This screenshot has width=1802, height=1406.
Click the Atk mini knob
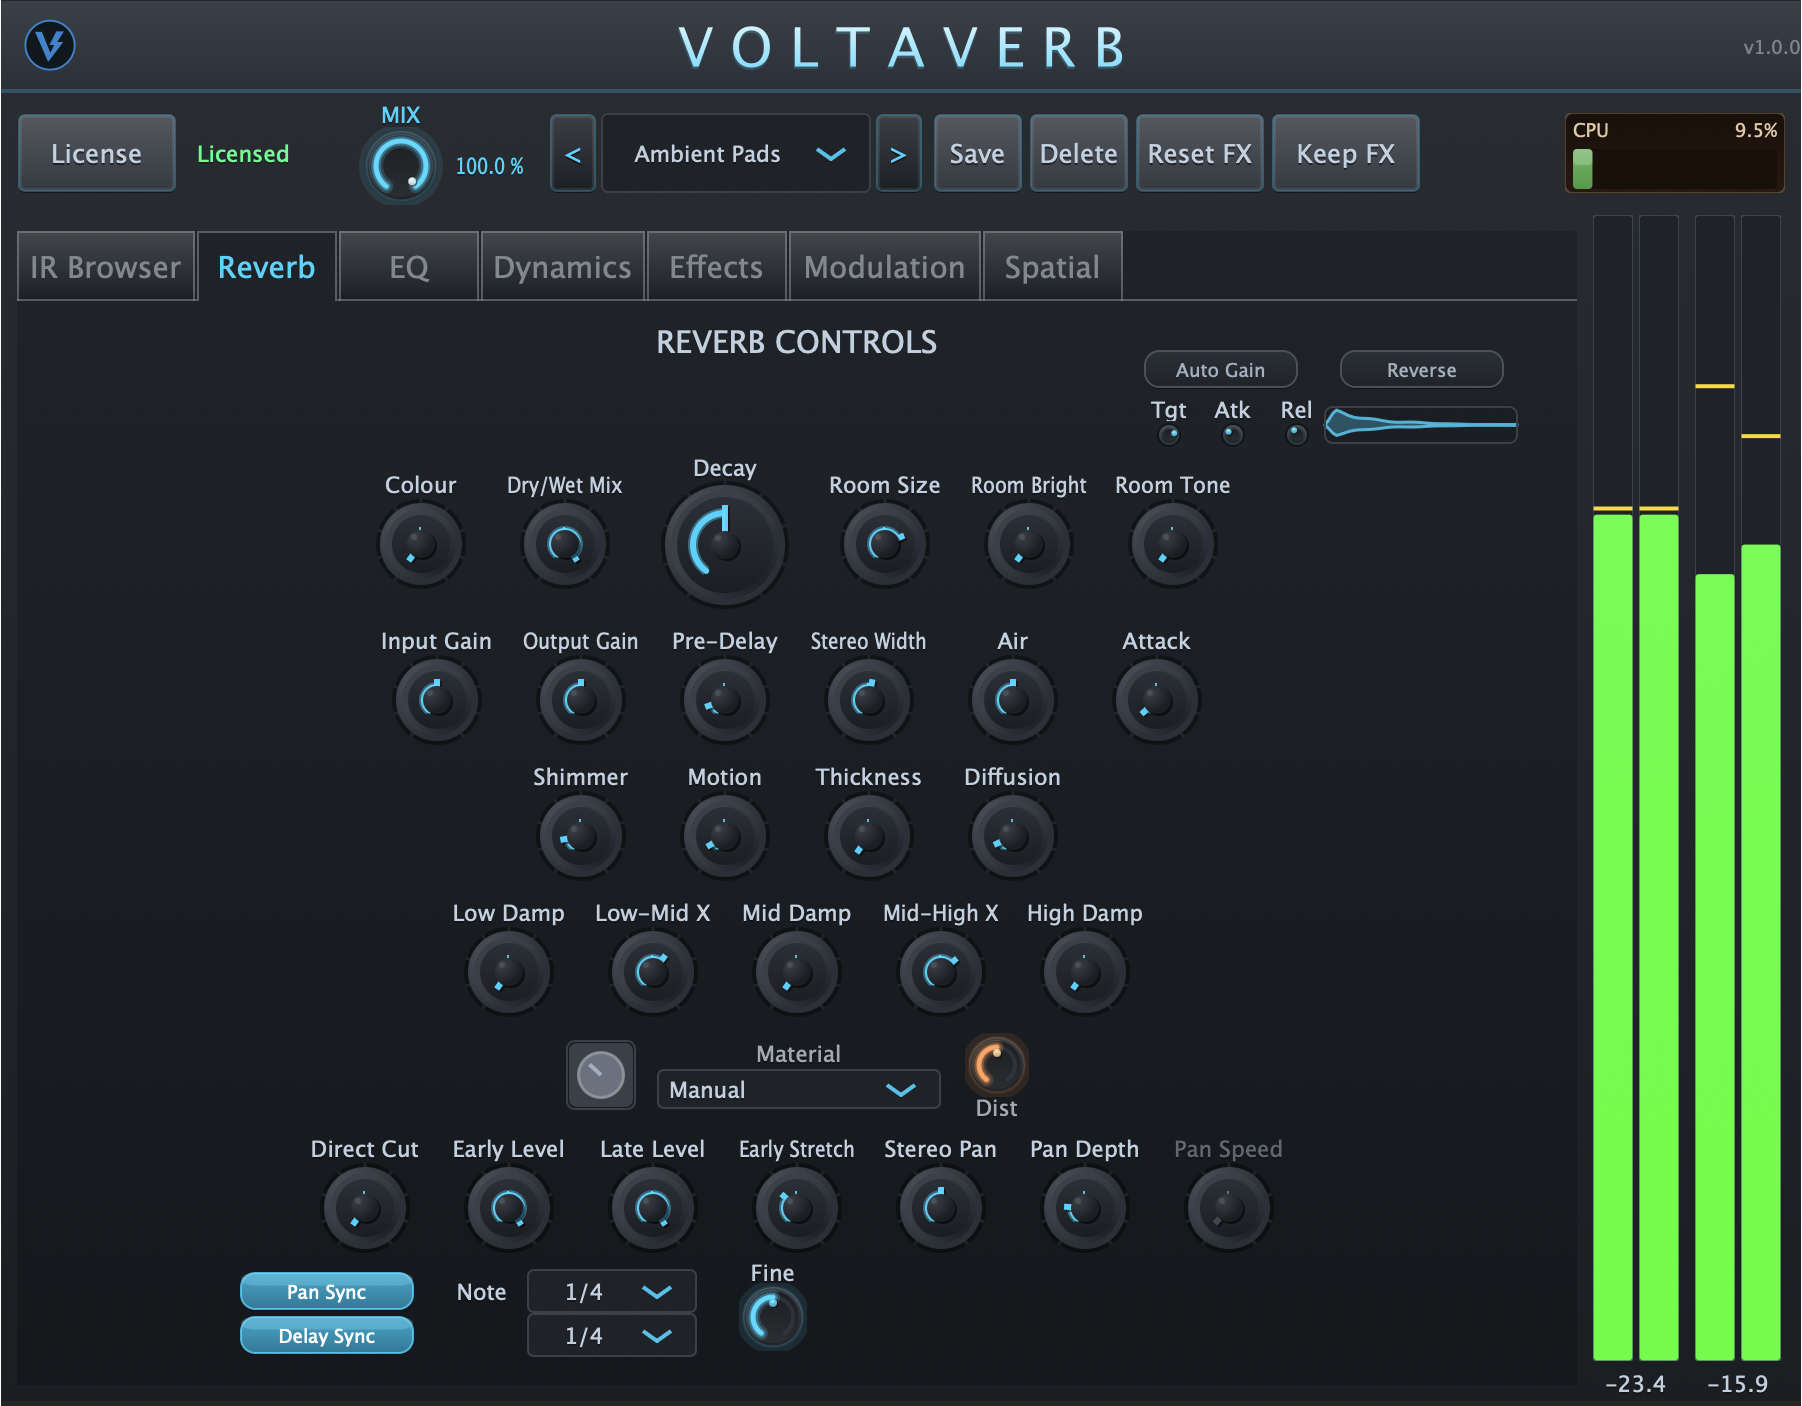1233,435
